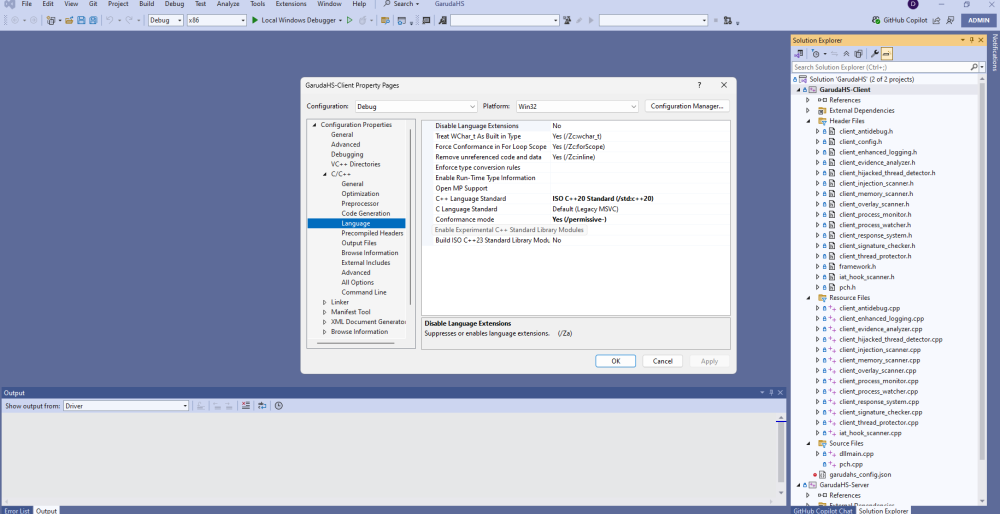
Task: Click the Solution Explorer search magnifier icon
Action: click(x=974, y=67)
